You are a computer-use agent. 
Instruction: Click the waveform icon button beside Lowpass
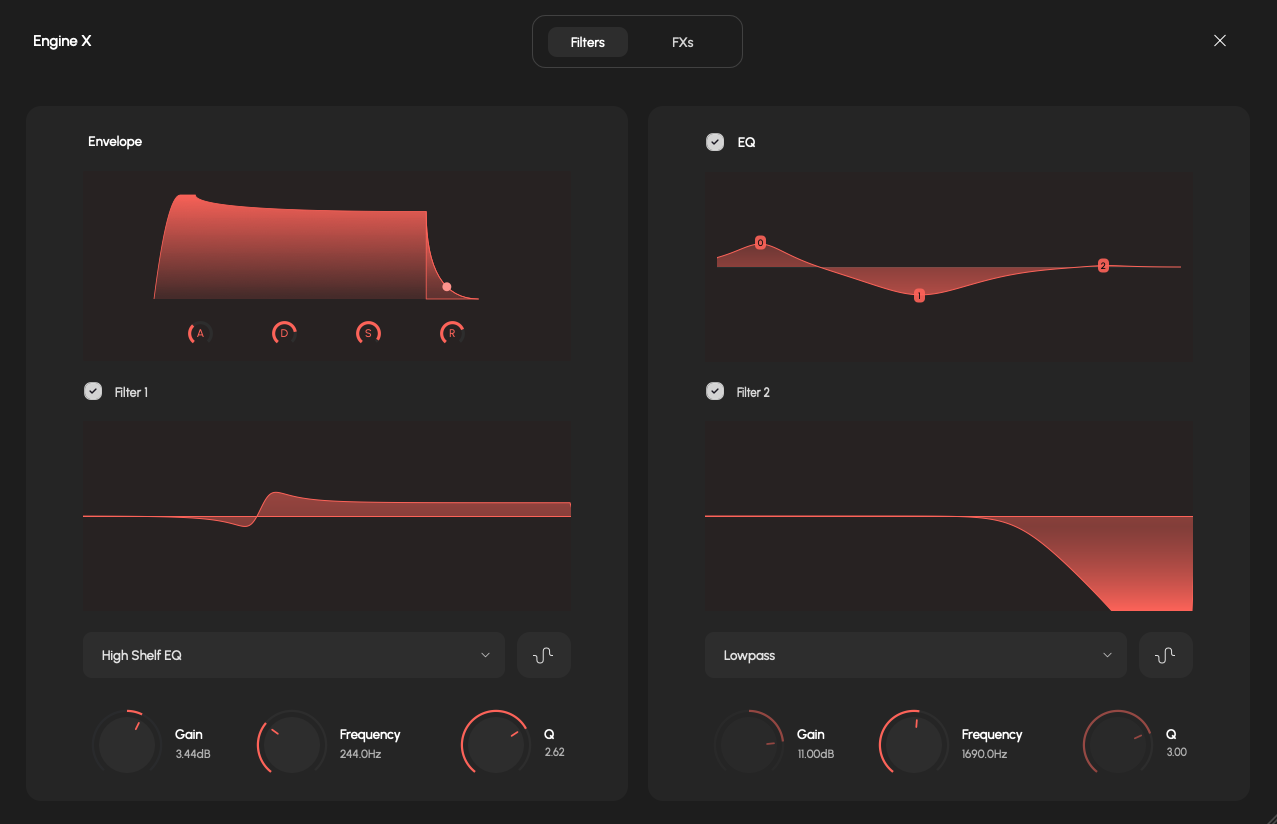1166,655
